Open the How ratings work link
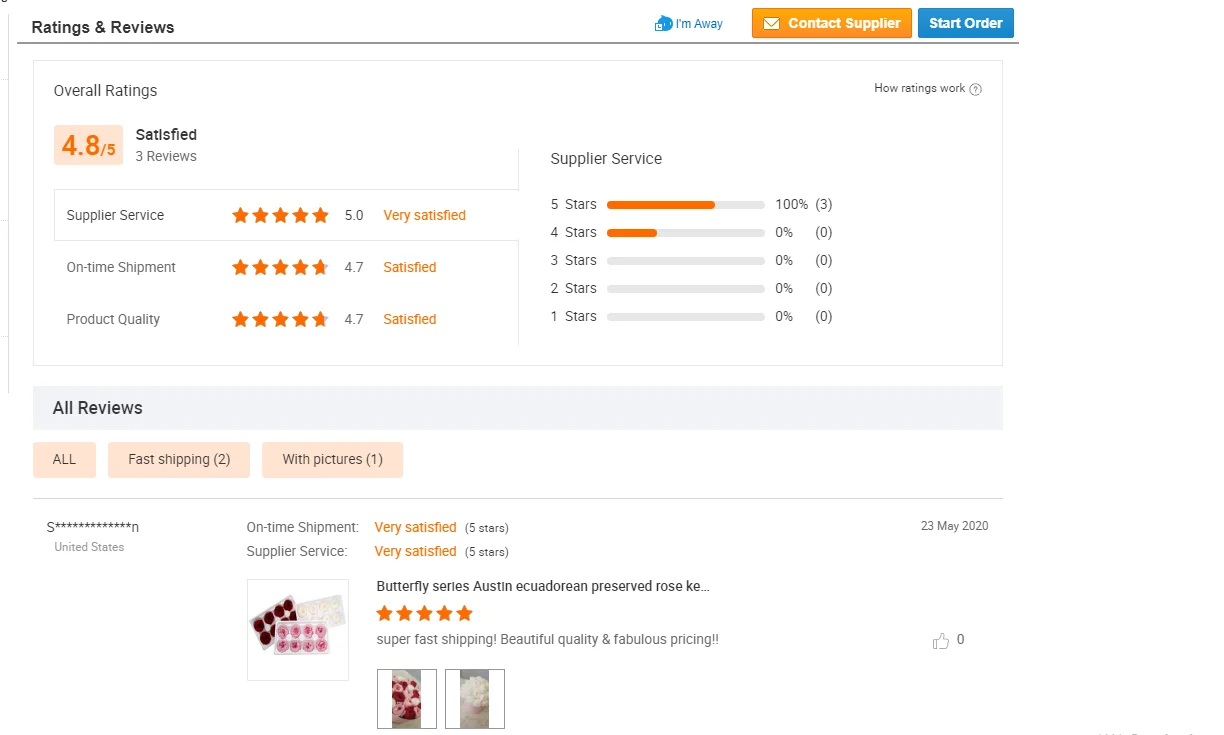 coord(919,89)
